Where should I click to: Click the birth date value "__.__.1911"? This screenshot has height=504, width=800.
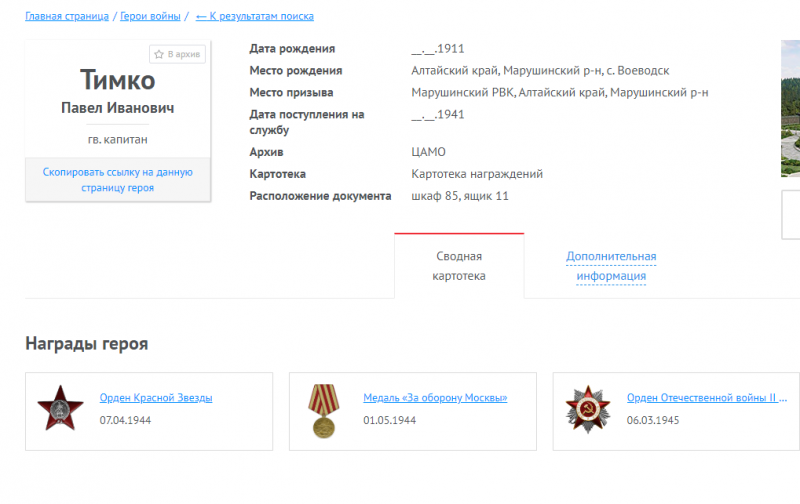coord(438,48)
